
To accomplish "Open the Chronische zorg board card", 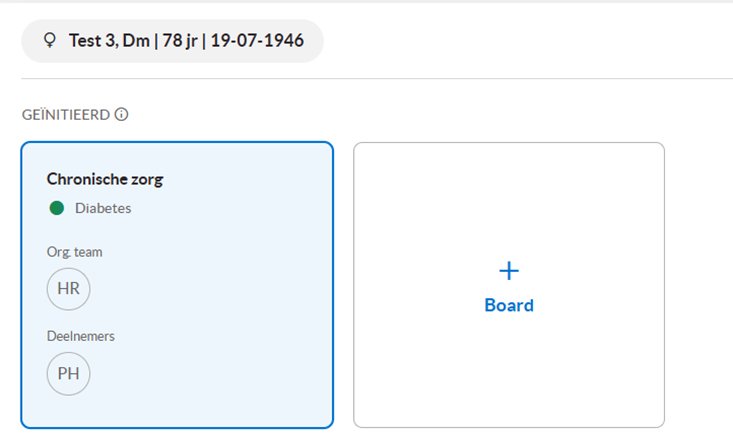I will tap(177, 285).
